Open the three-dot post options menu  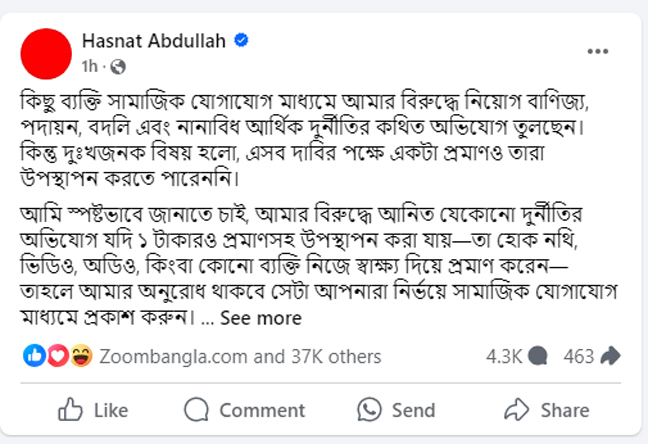tap(598, 51)
